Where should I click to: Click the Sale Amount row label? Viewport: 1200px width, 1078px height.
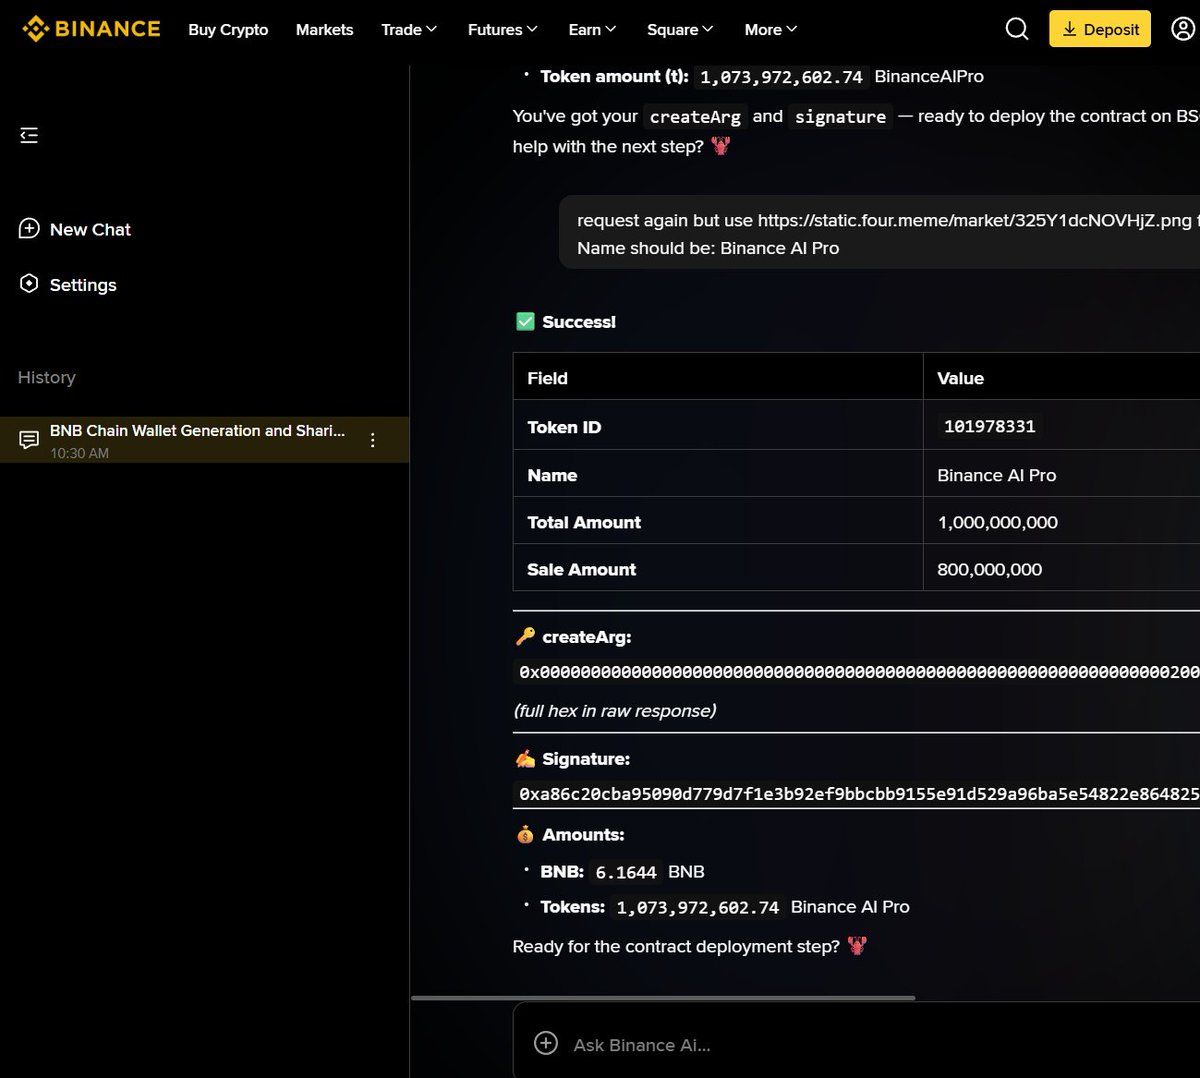(581, 569)
